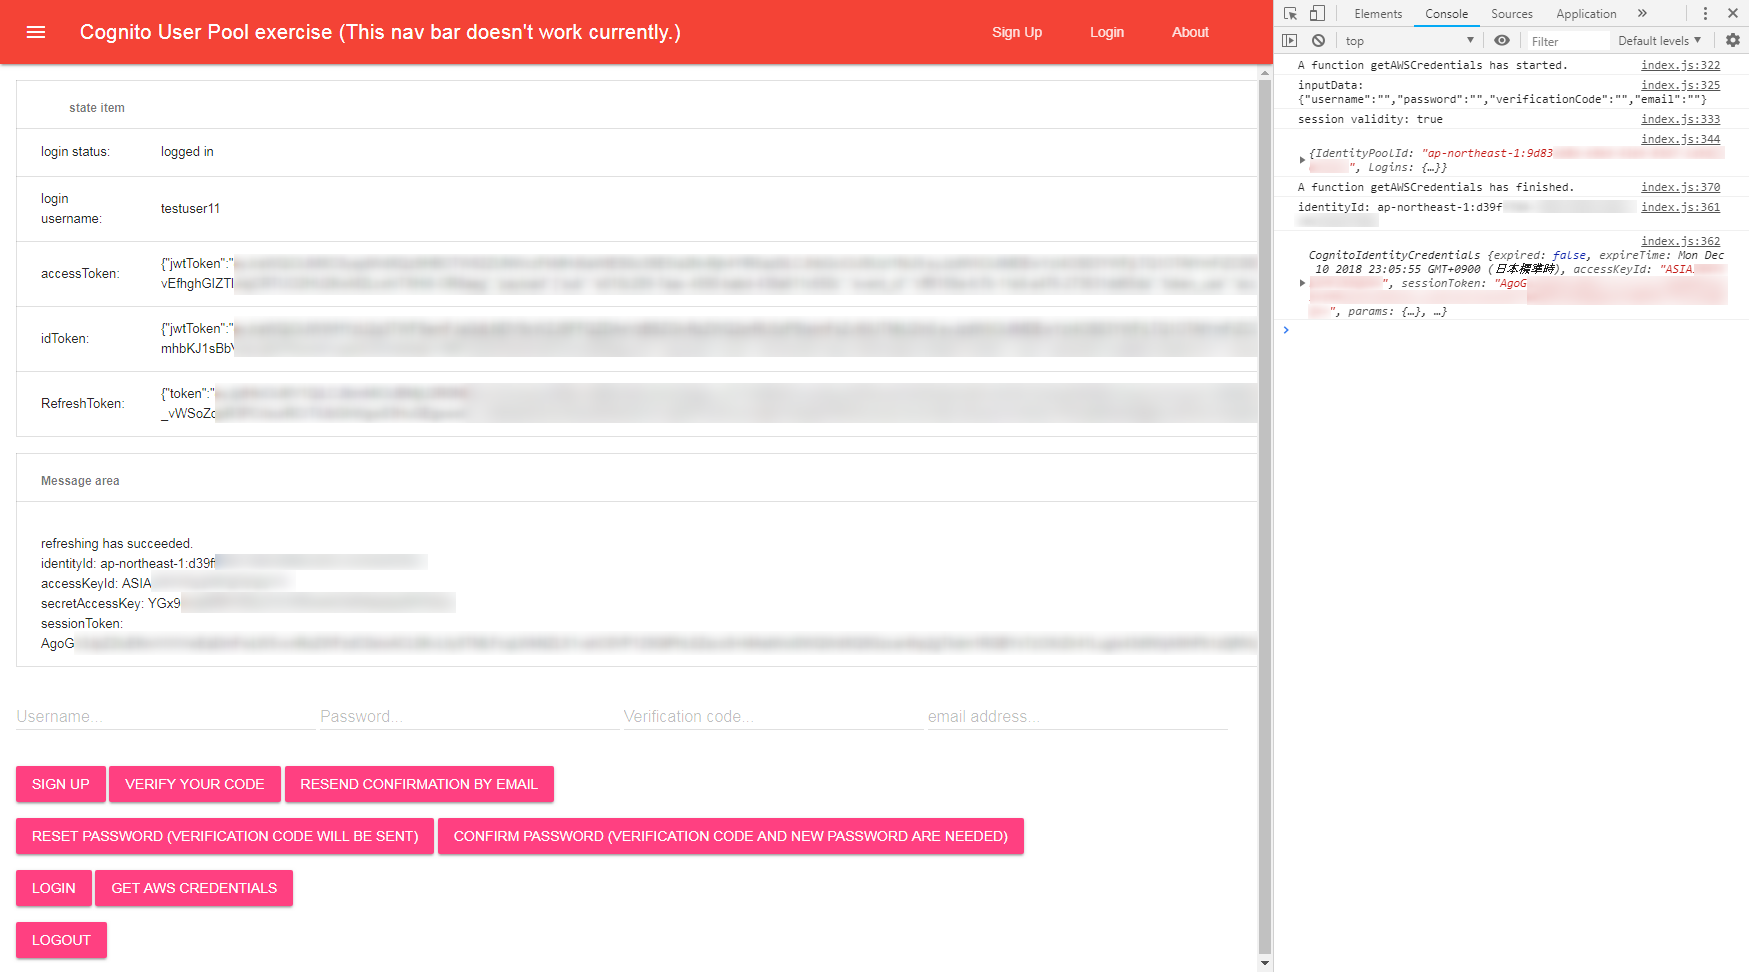Click the Filter input in the console
The height and width of the screenshot is (972, 1749).
pyautogui.click(x=1567, y=40)
